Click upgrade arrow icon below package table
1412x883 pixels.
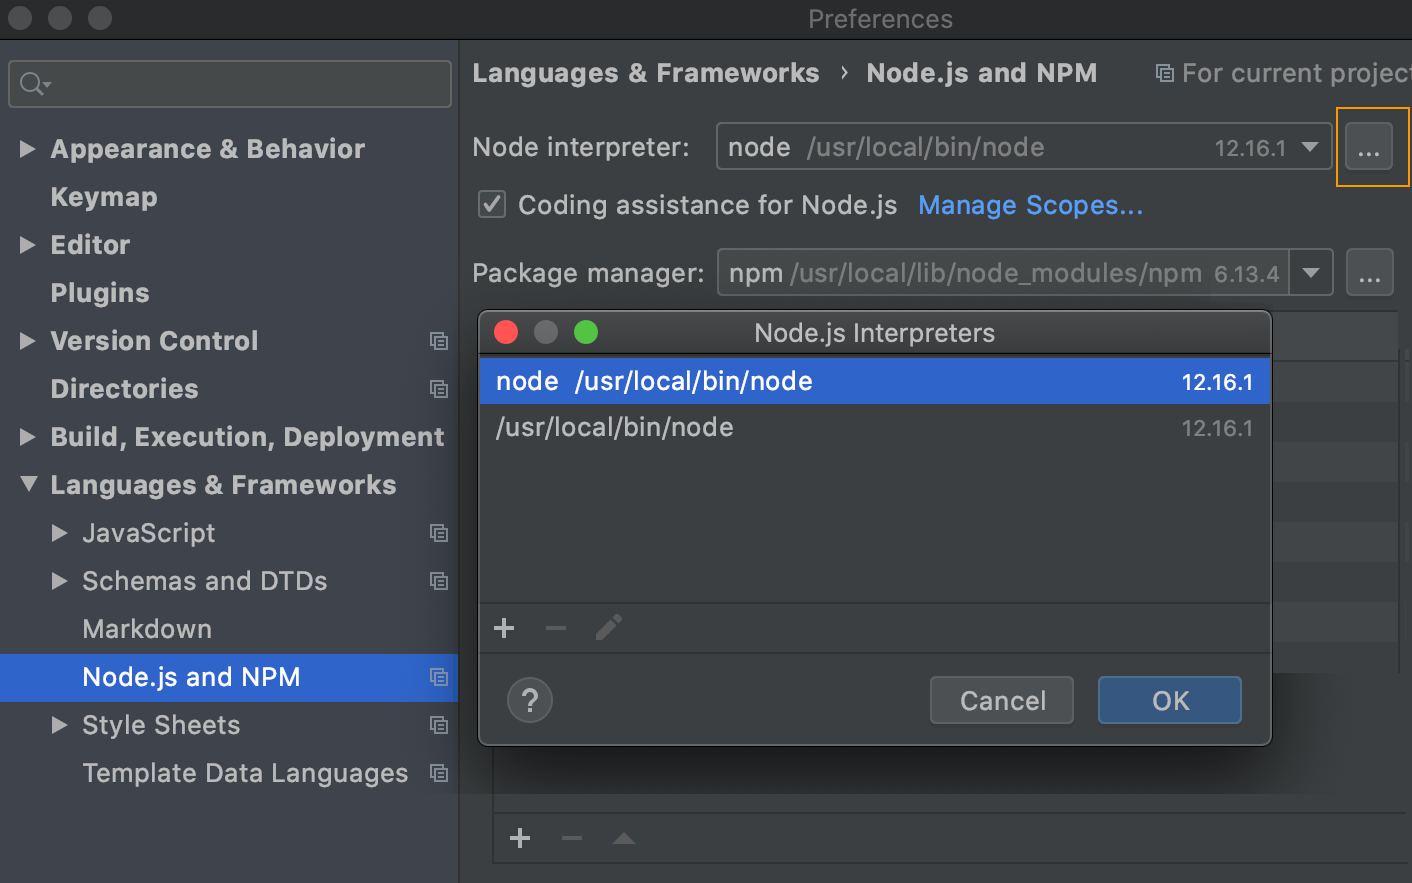point(624,838)
